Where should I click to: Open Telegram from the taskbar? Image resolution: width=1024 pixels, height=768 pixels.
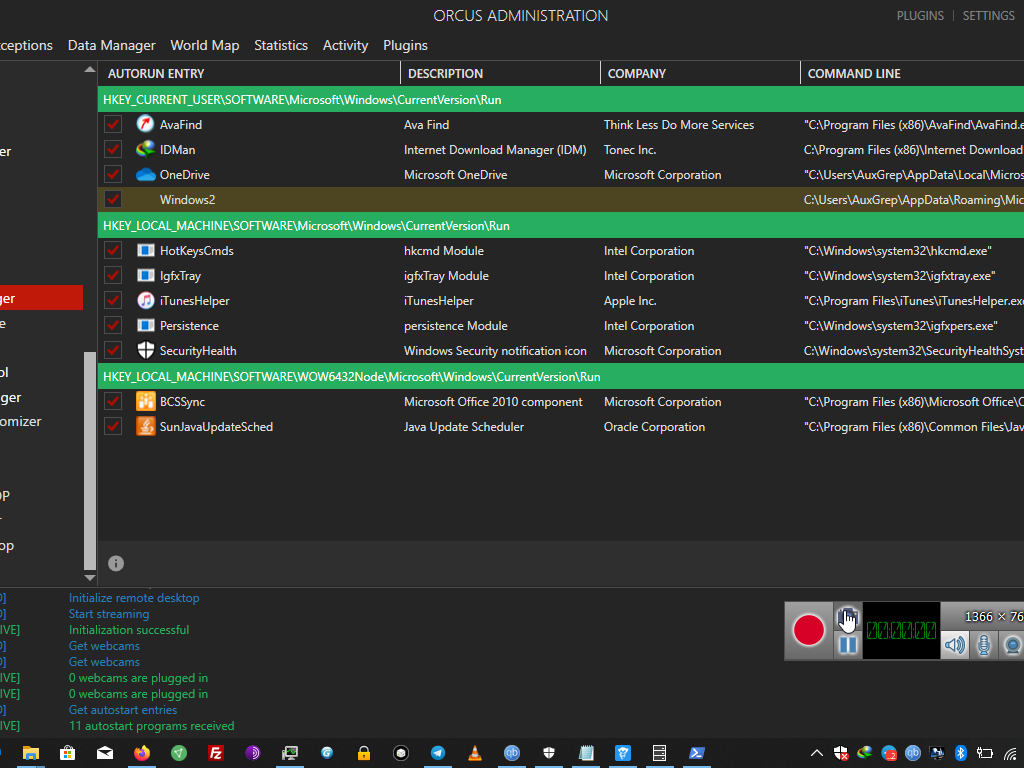[x=438, y=753]
